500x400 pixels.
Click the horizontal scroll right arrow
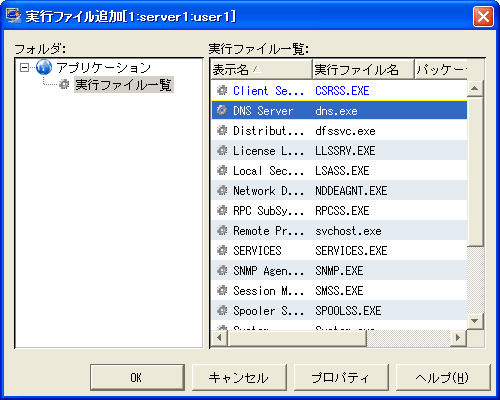(x=459, y=337)
